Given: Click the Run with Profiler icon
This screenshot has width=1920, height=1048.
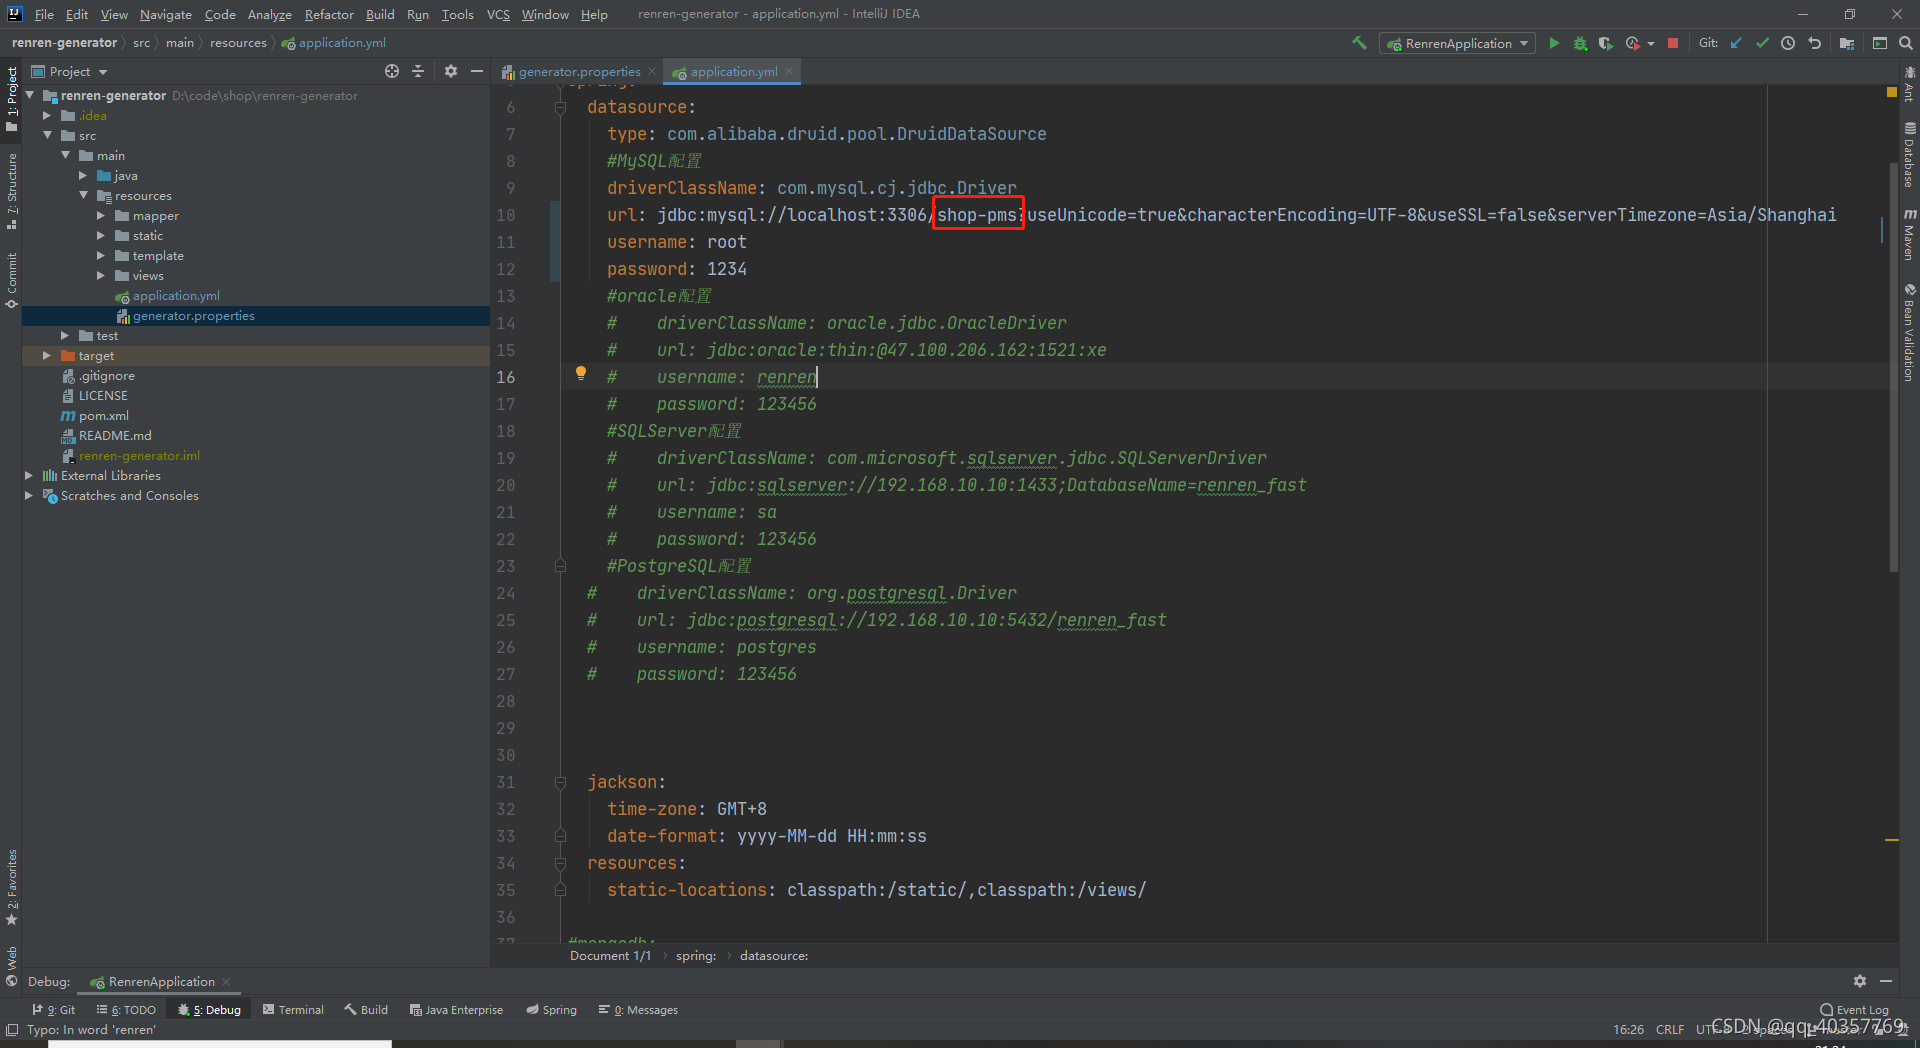Looking at the screenshot, I should tap(1633, 43).
